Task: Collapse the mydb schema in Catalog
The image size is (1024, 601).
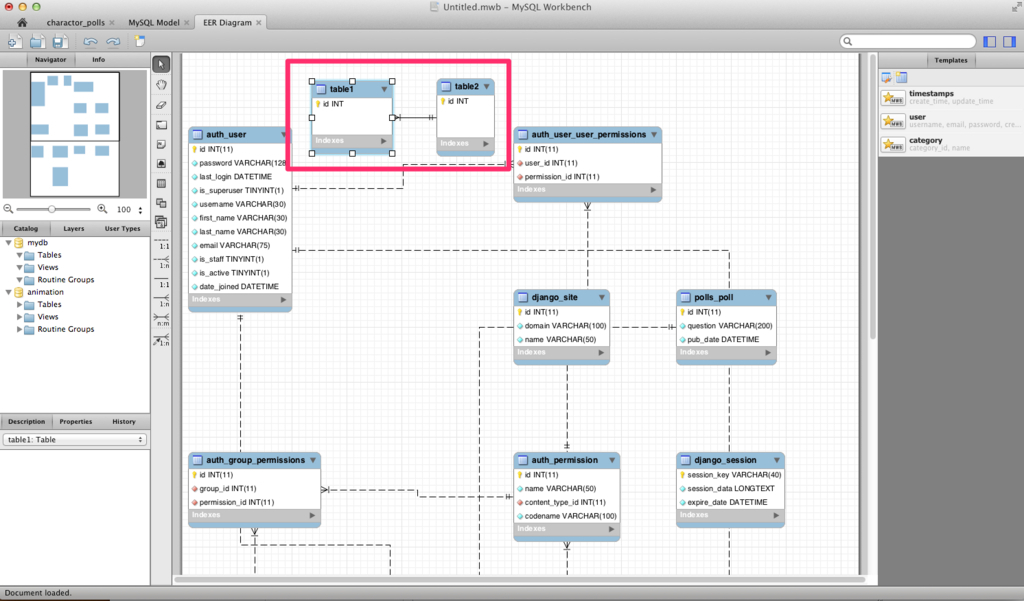Action: pyautogui.click(x=10, y=242)
